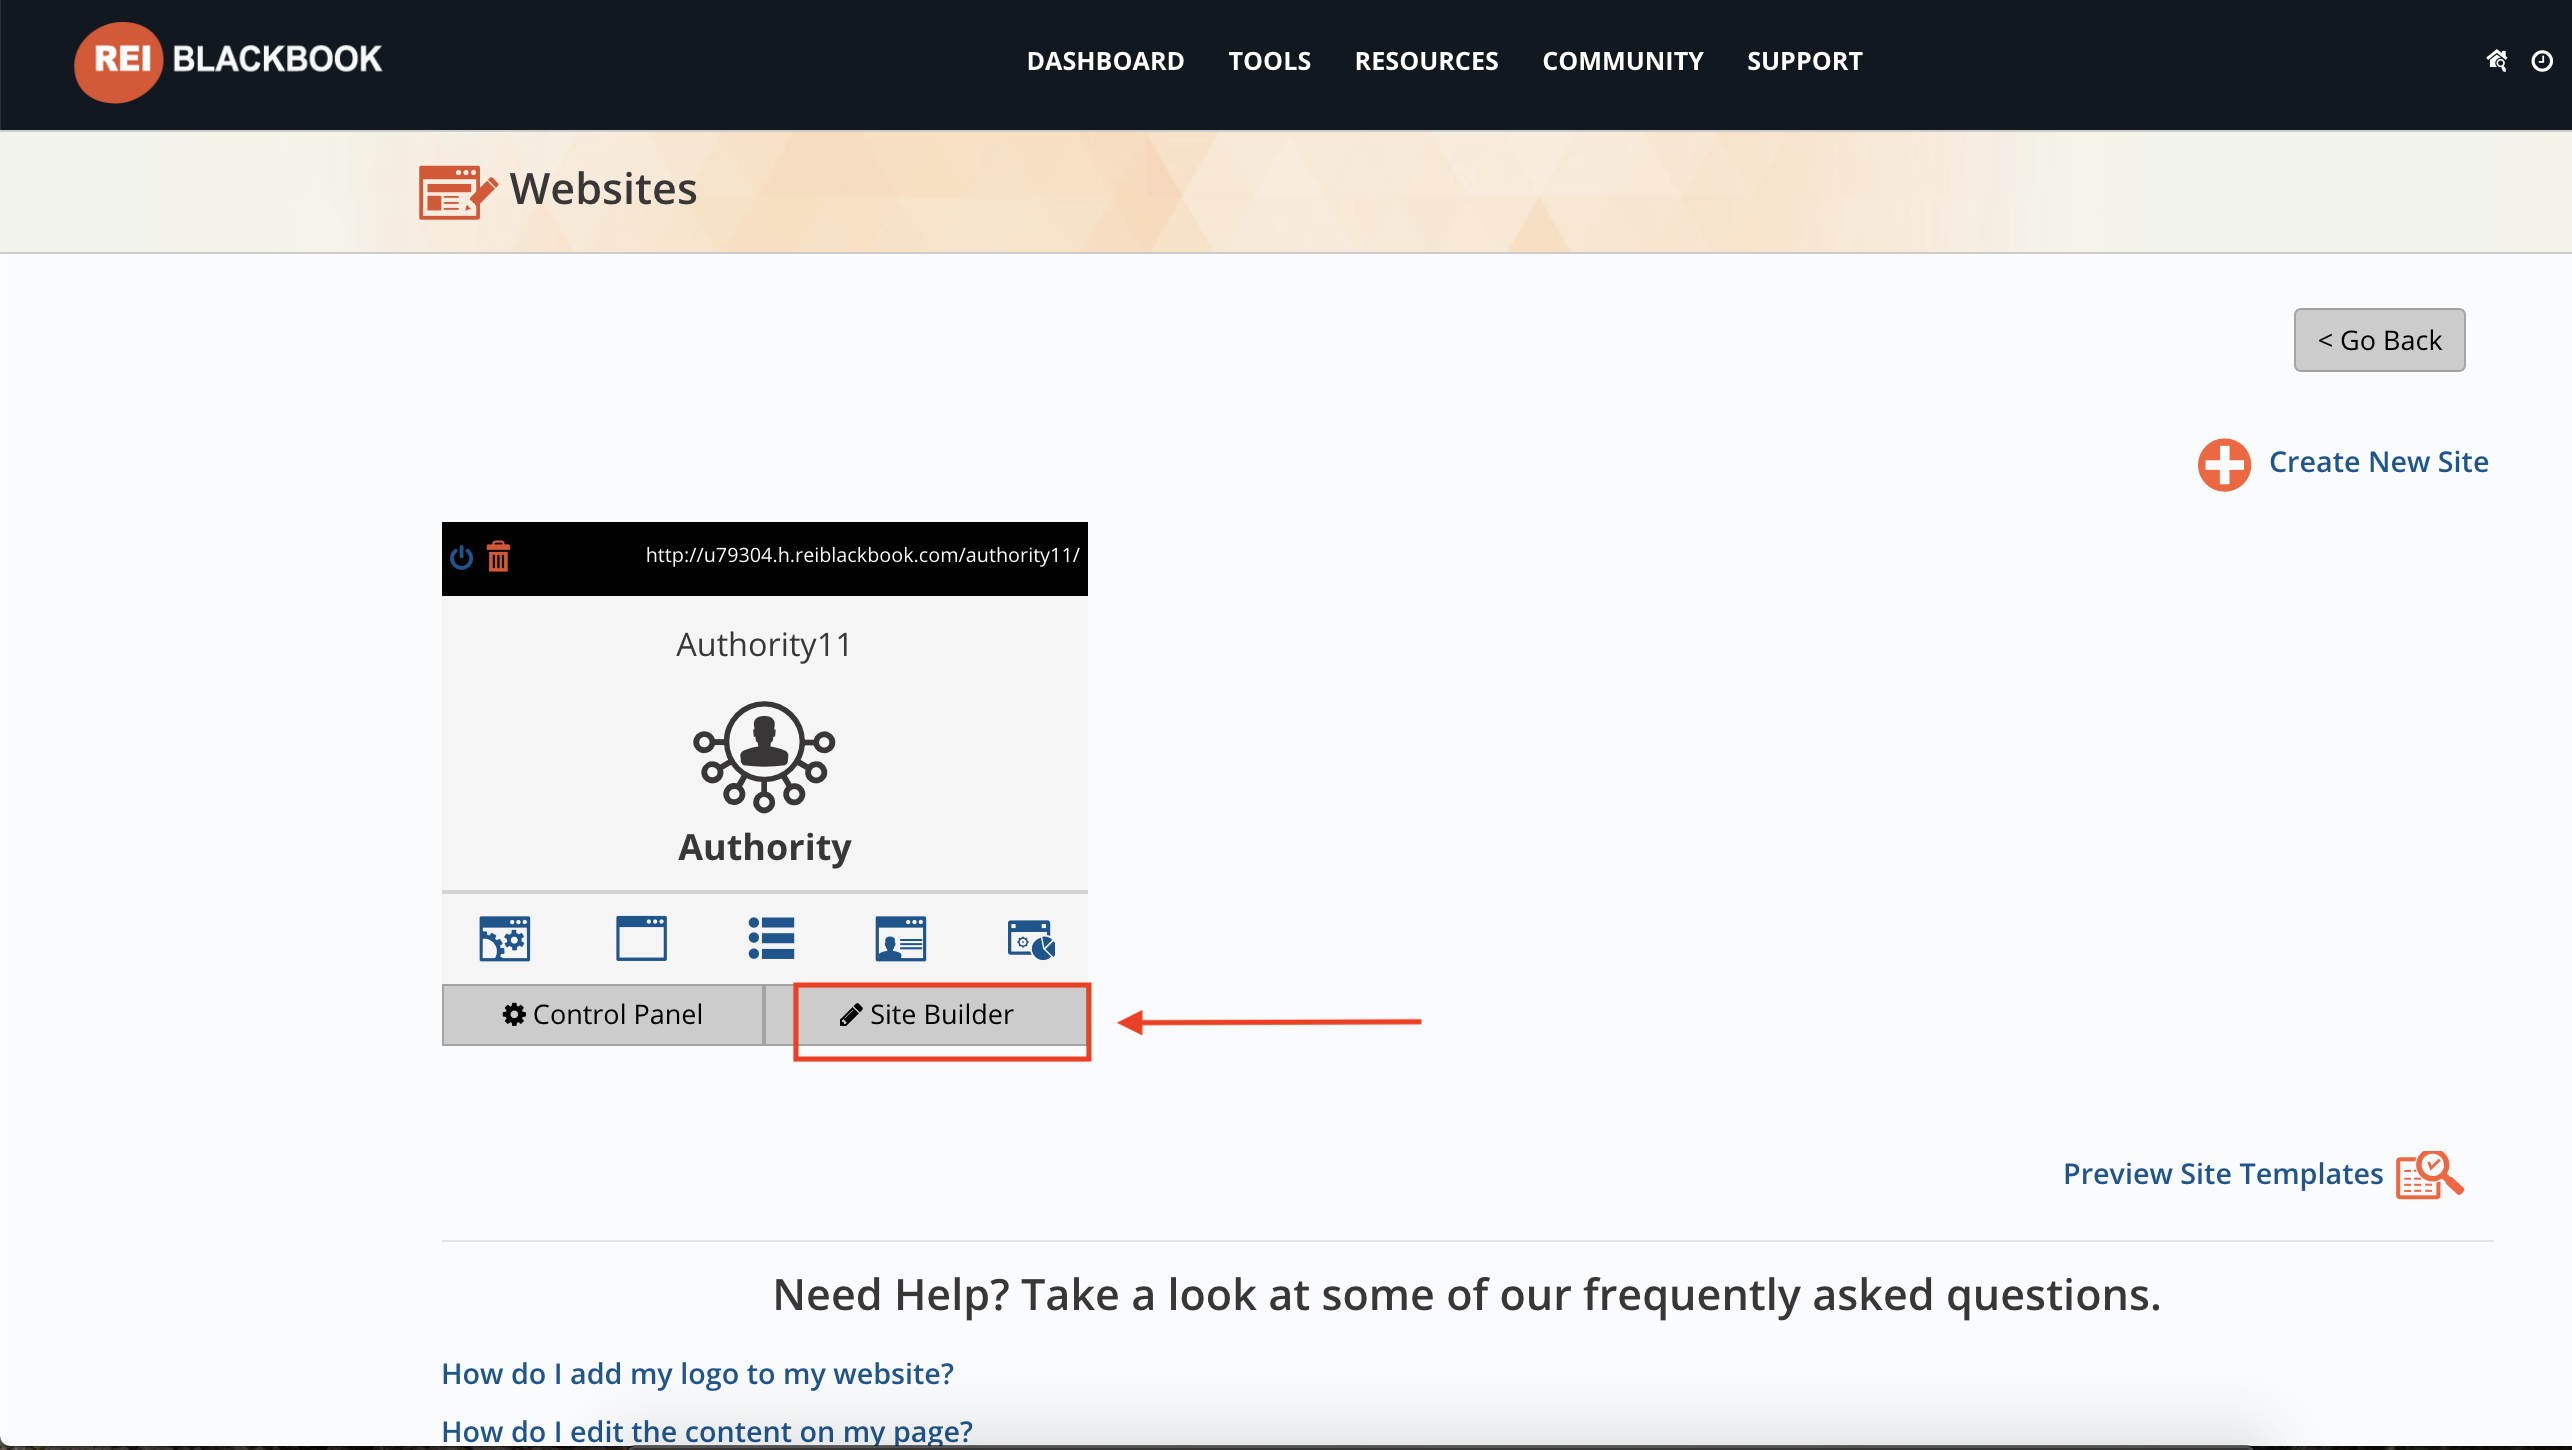
Task: Open 'How do I add my logo' FAQ
Action: [697, 1374]
